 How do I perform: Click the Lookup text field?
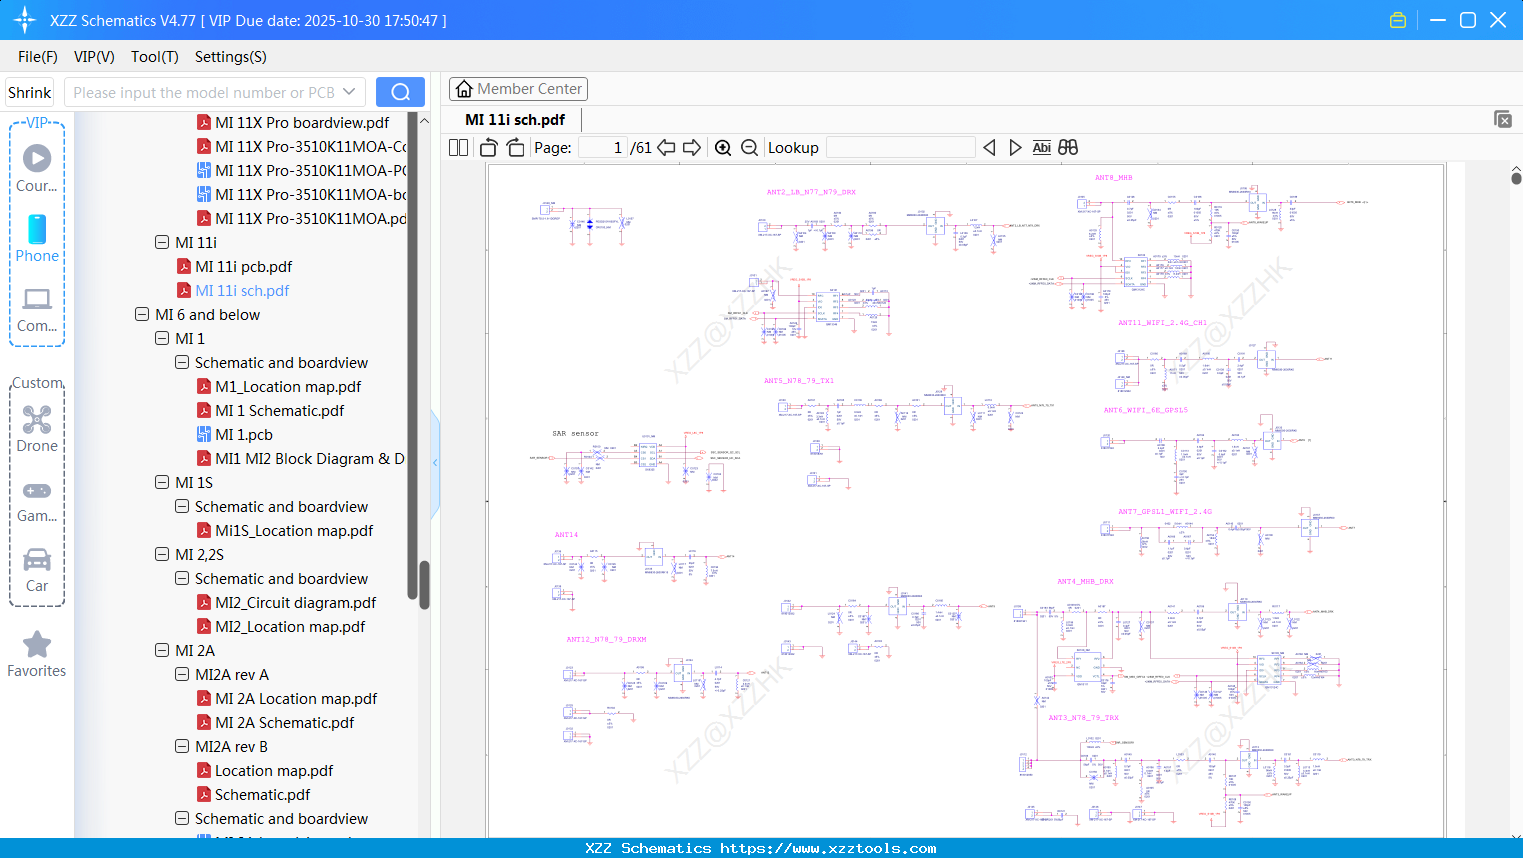[x=900, y=148]
